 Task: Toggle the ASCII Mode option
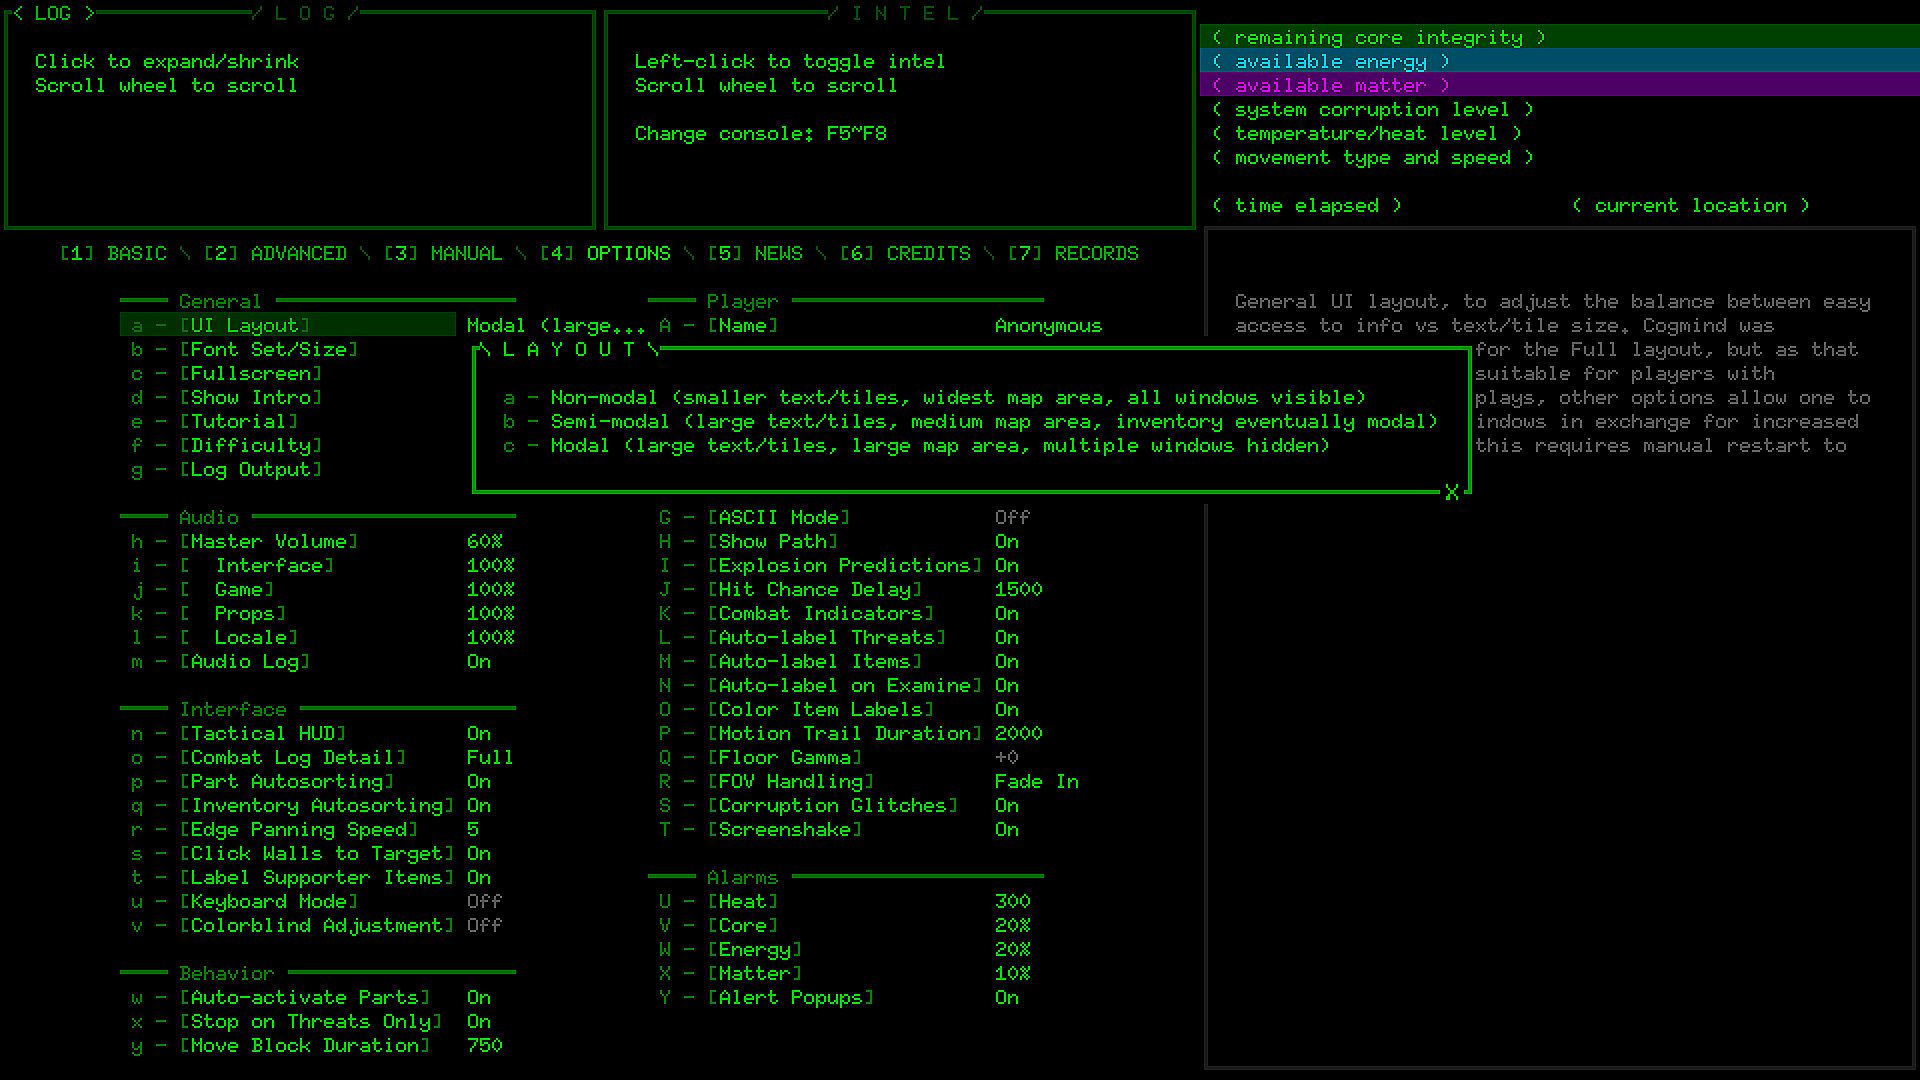pyautogui.click(x=778, y=518)
